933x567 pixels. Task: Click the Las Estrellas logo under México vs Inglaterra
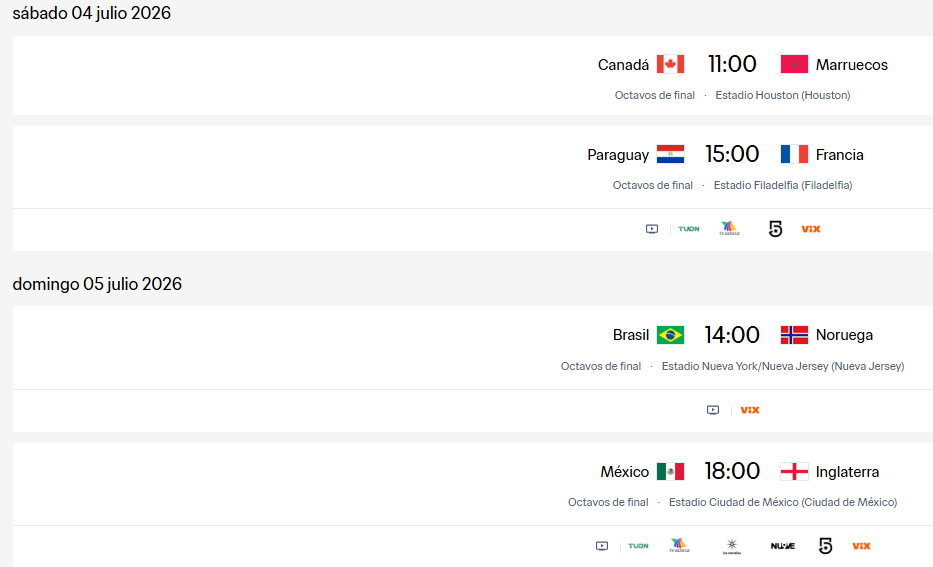732,546
